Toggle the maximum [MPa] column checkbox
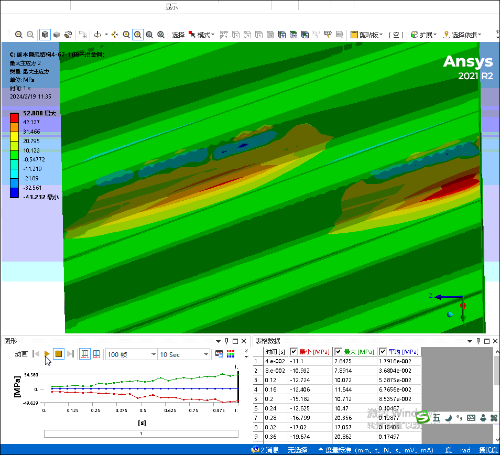 (338, 352)
